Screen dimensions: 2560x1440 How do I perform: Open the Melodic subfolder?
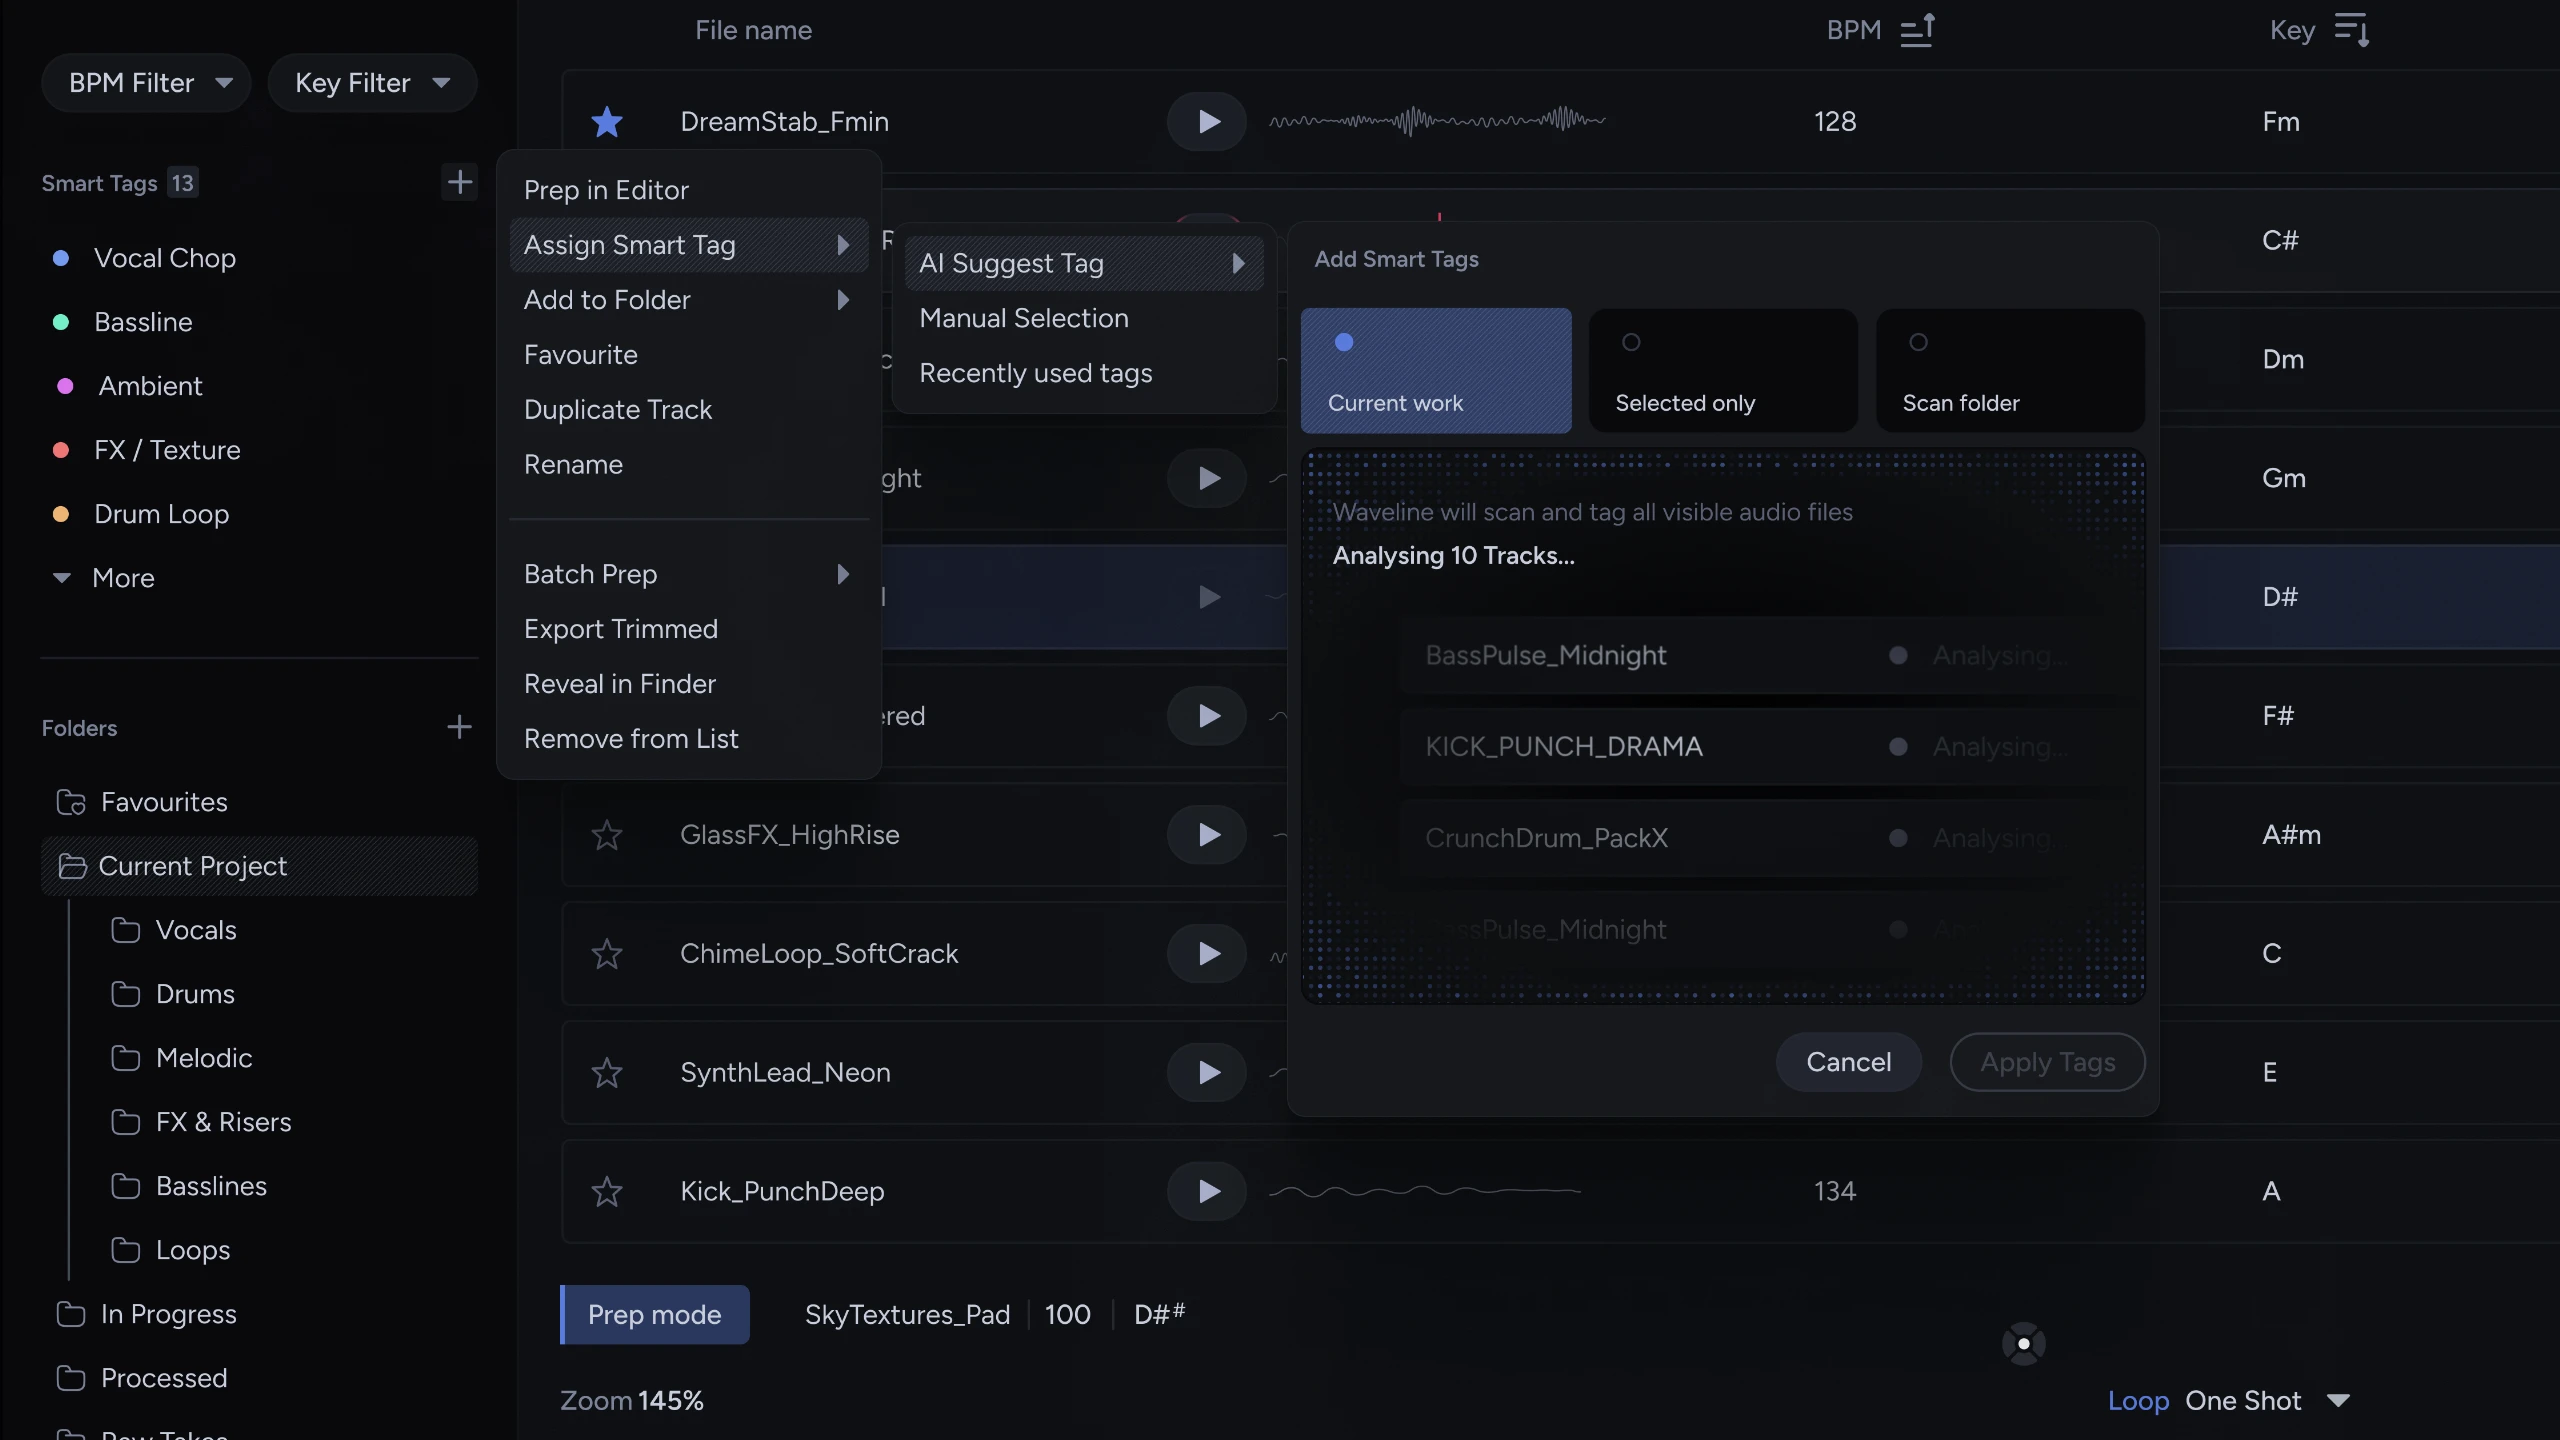pyautogui.click(x=181, y=1058)
